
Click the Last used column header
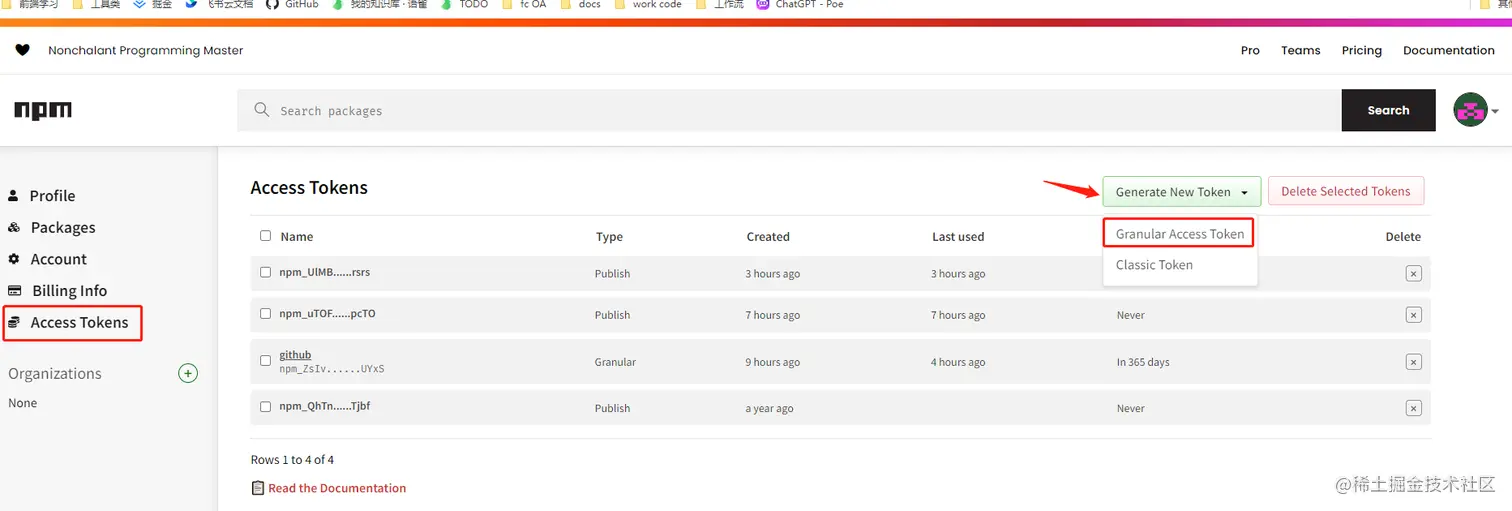958,237
